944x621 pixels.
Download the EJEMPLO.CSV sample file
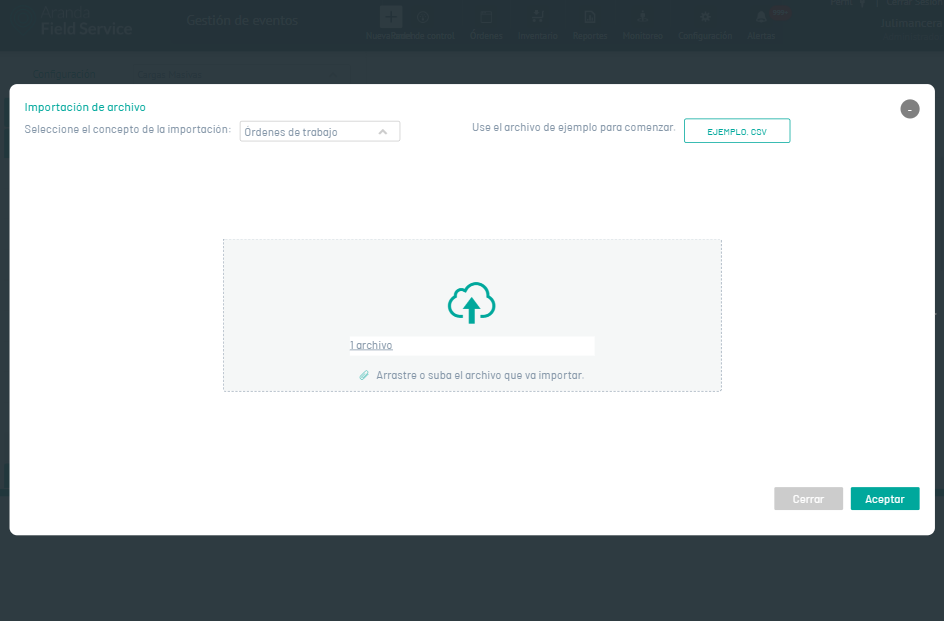tap(736, 131)
